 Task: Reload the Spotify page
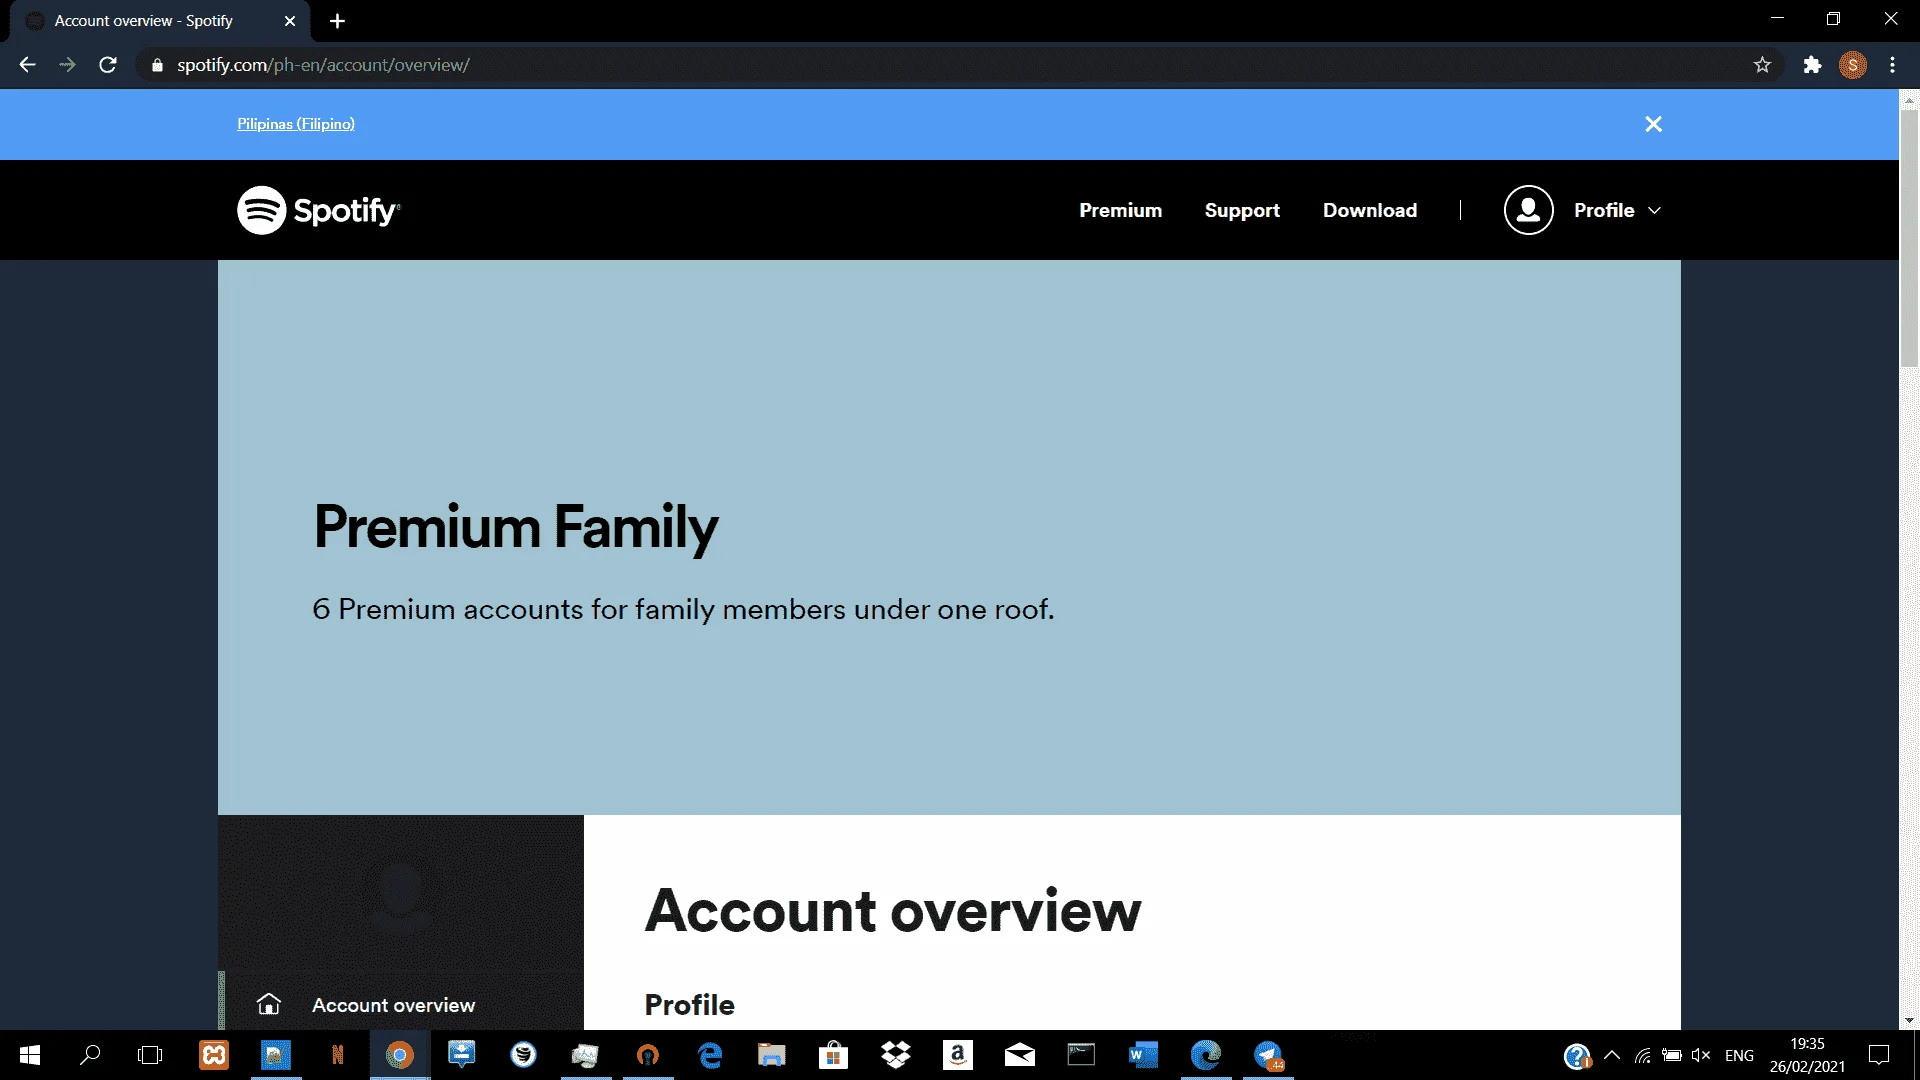coord(108,65)
